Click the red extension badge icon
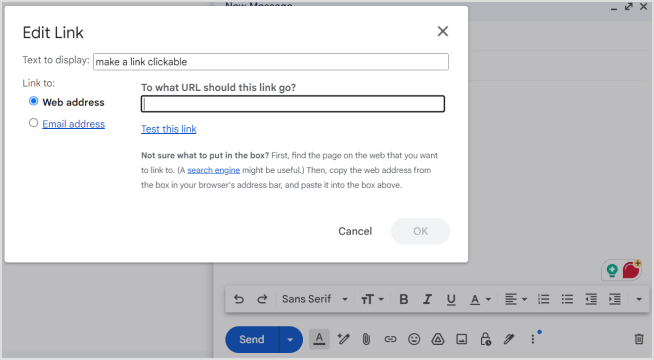Screen dimensions: 654x360 [631, 270]
